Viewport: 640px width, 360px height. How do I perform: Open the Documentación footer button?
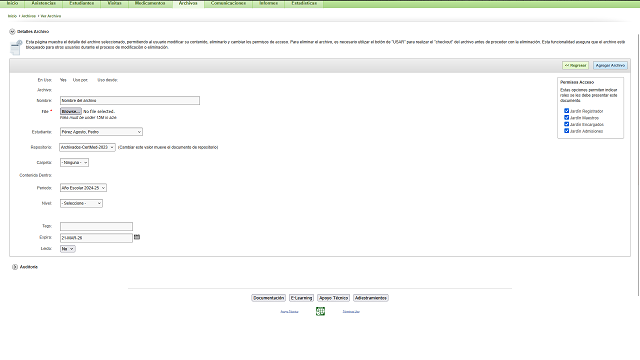click(269, 298)
